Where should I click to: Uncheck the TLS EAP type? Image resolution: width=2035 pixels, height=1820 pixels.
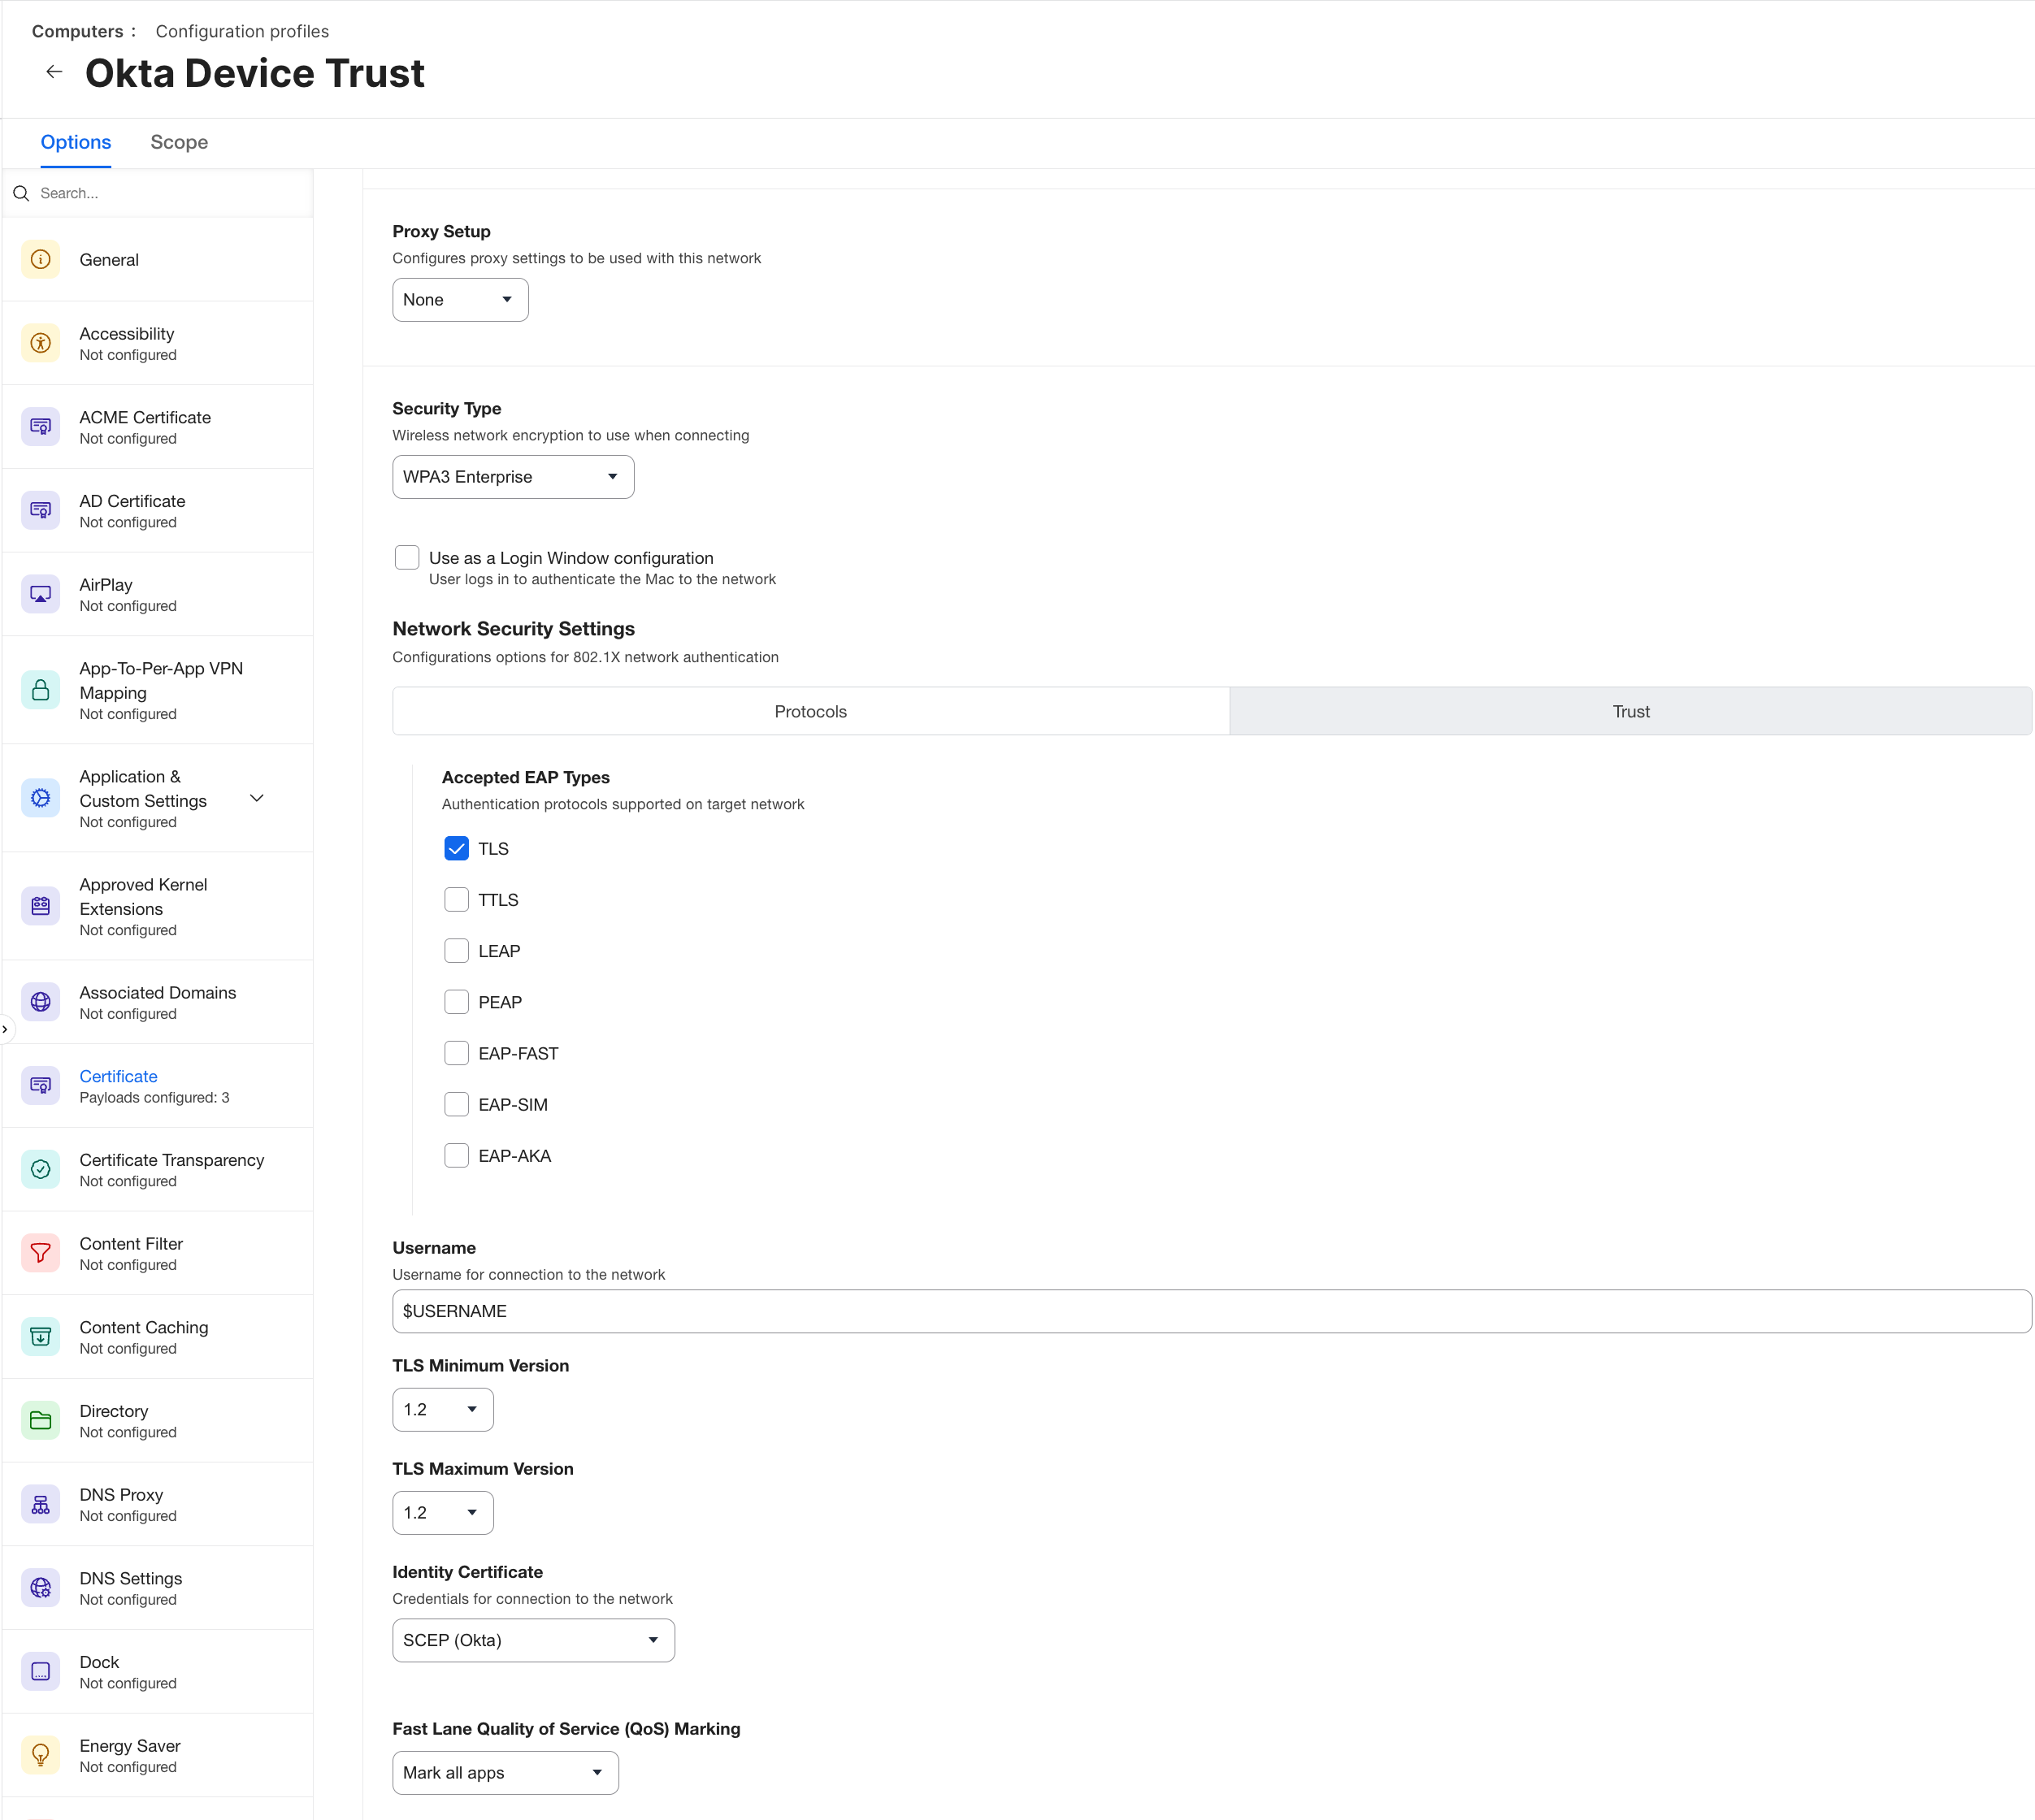456,849
